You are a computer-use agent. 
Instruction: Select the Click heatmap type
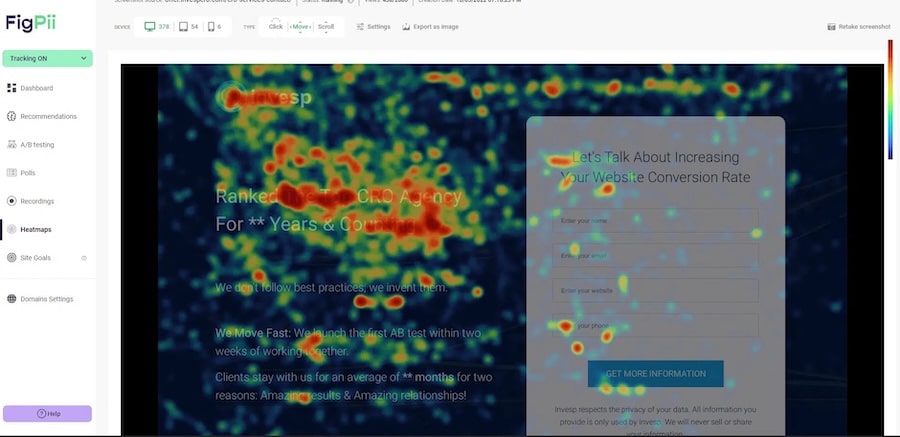(x=275, y=26)
